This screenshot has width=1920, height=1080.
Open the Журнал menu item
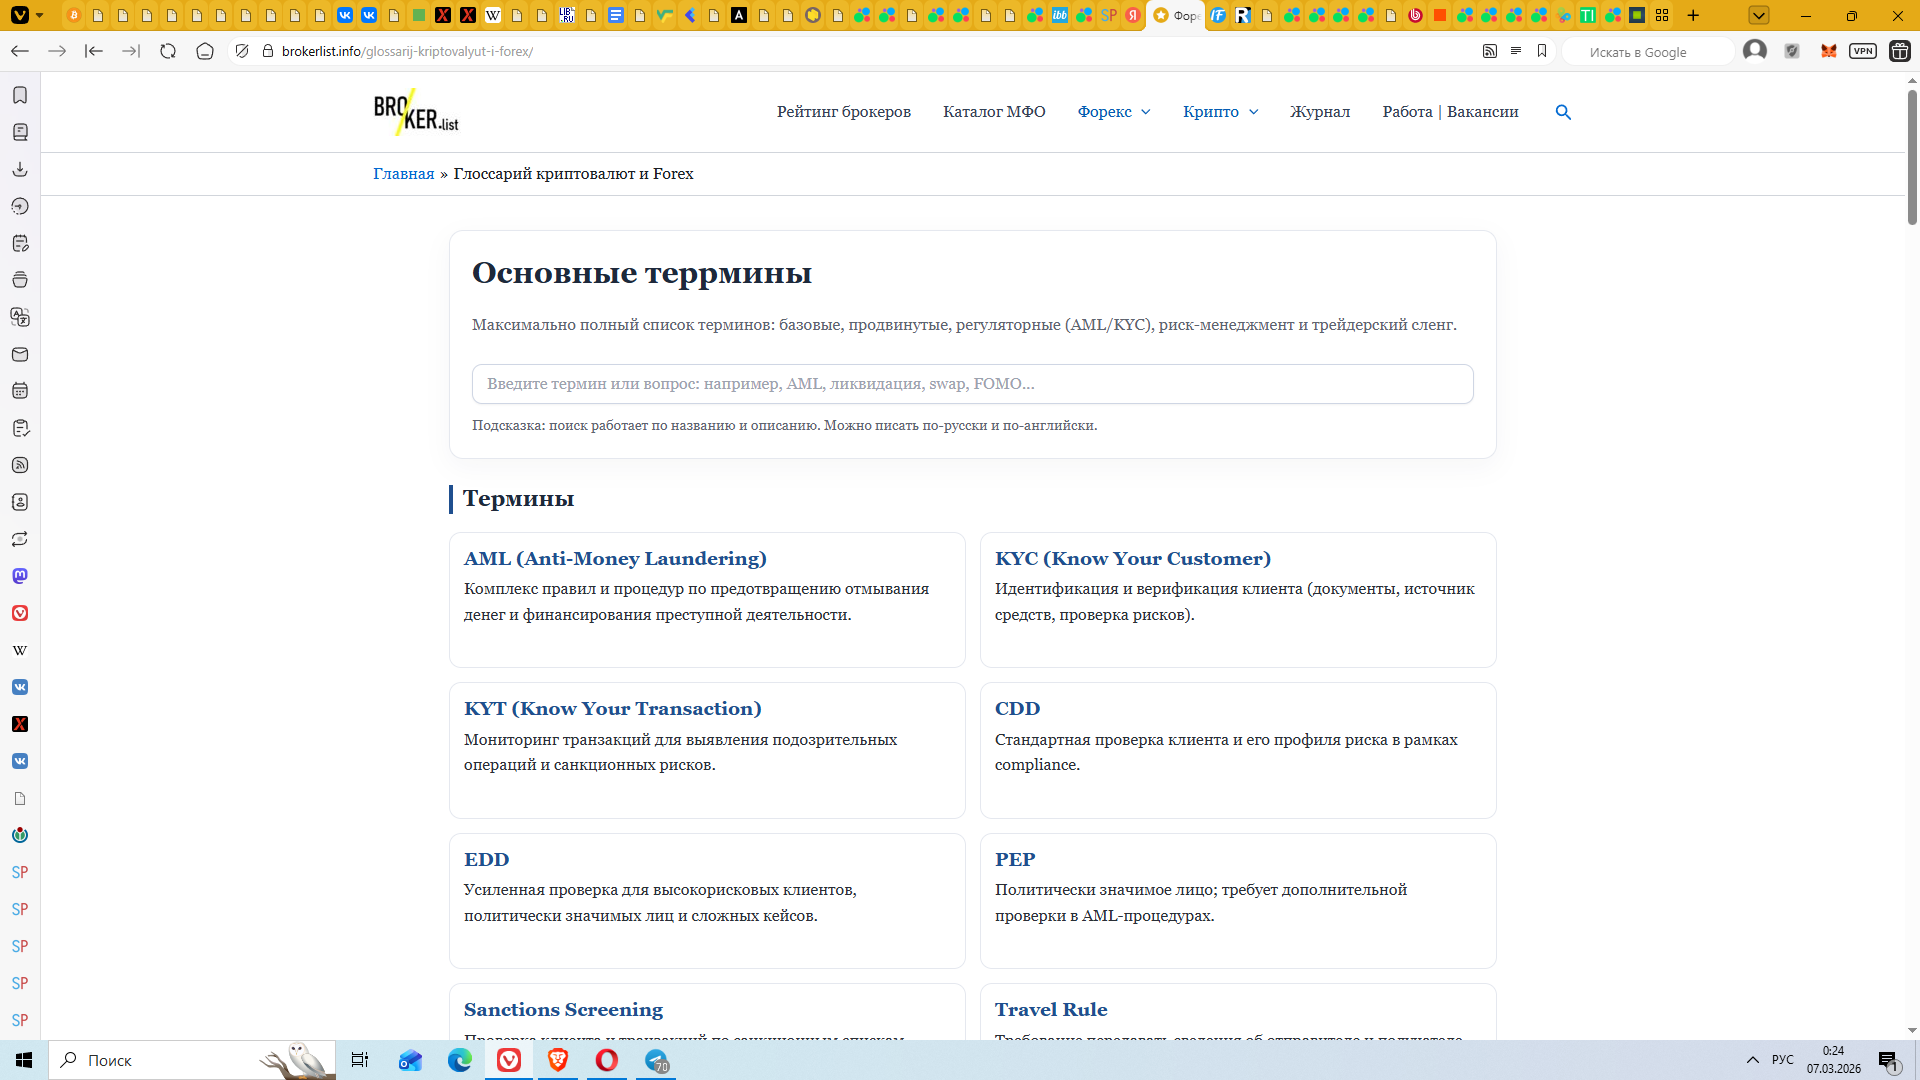click(x=1319, y=112)
